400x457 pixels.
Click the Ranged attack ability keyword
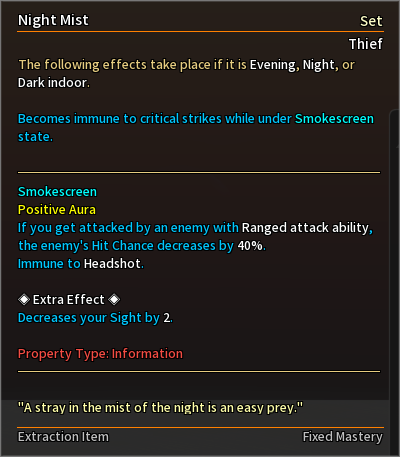point(305,228)
